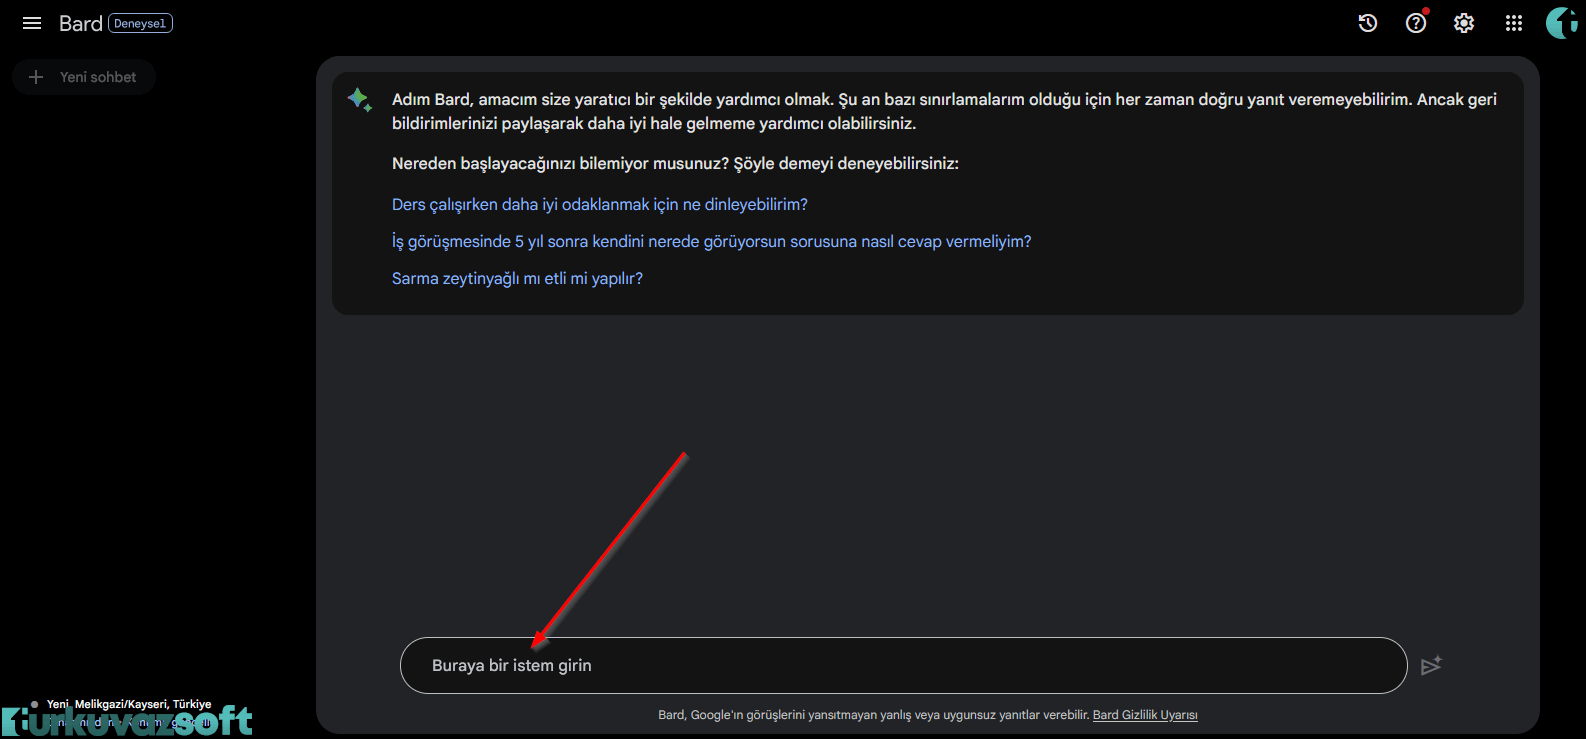1586x739 pixels.
Task: Open the settings gear icon
Action: click(x=1464, y=23)
